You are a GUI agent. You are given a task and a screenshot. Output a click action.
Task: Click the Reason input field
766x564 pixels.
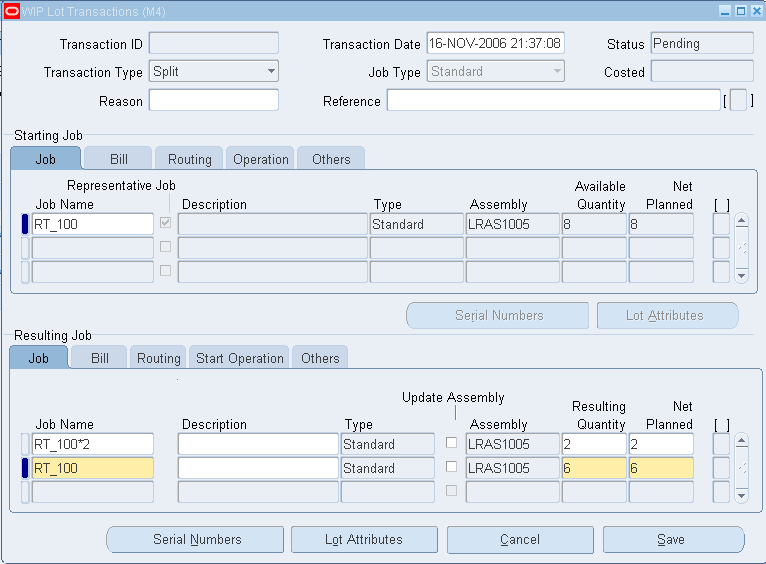click(x=214, y=100)
